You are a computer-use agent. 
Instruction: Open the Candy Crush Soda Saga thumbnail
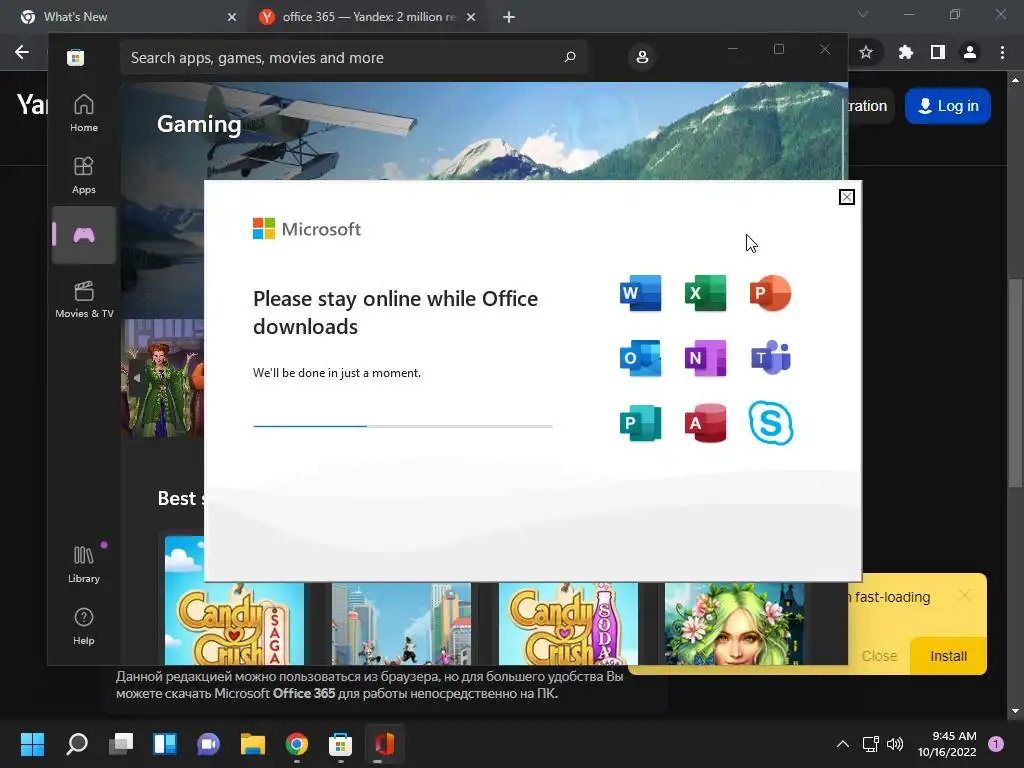568,624
